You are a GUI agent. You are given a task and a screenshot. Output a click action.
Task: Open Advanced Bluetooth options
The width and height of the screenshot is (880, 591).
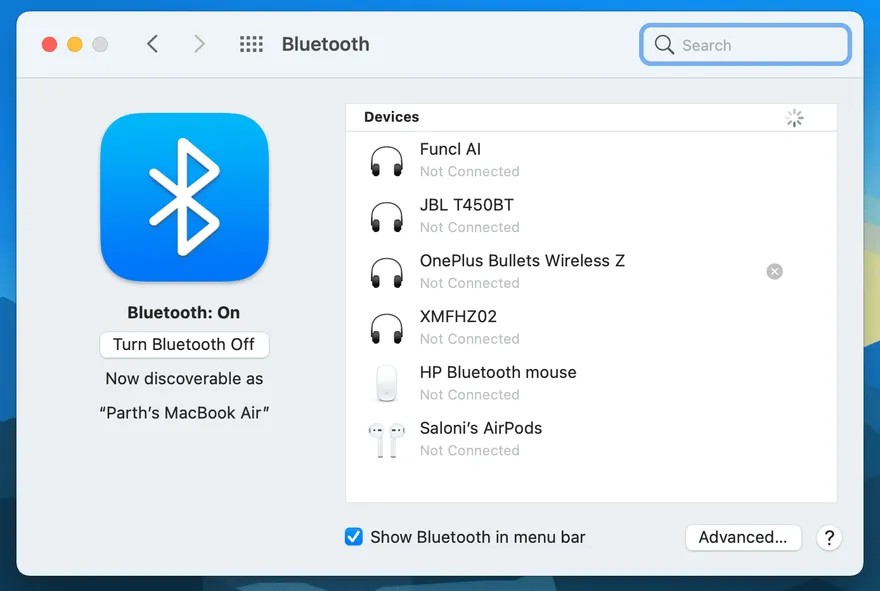(x=742, y=537)
